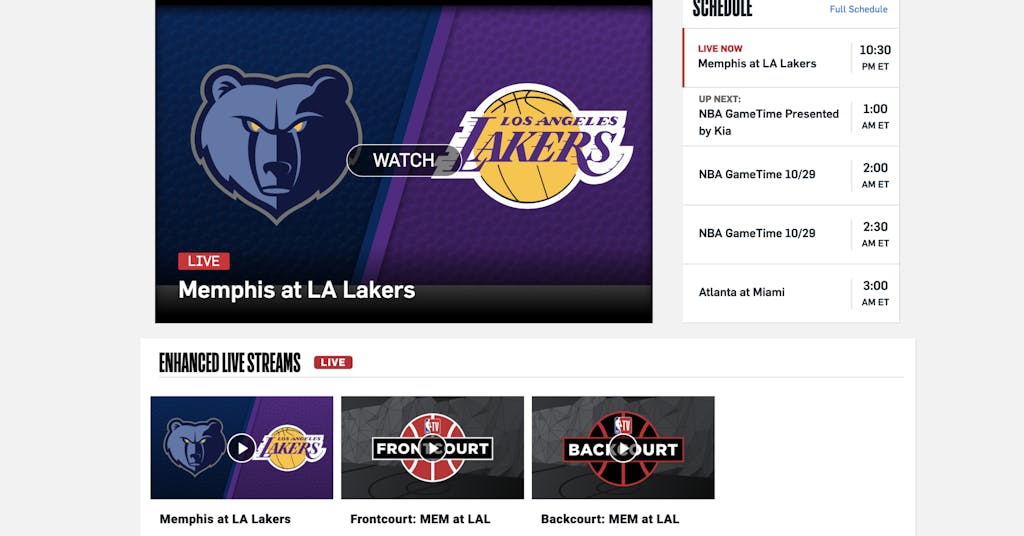1024x536 pixels.
Task: Click the Los Angeles Lakers logo
Action: [x=538, y=146]
